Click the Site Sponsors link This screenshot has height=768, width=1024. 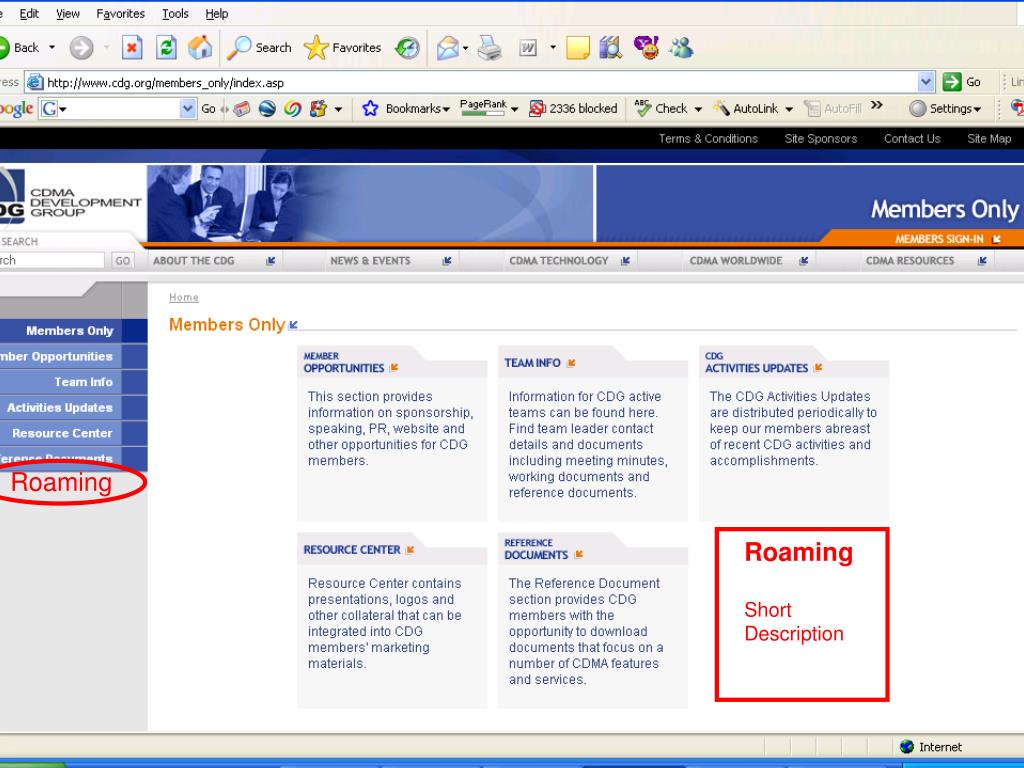(821, 138)
